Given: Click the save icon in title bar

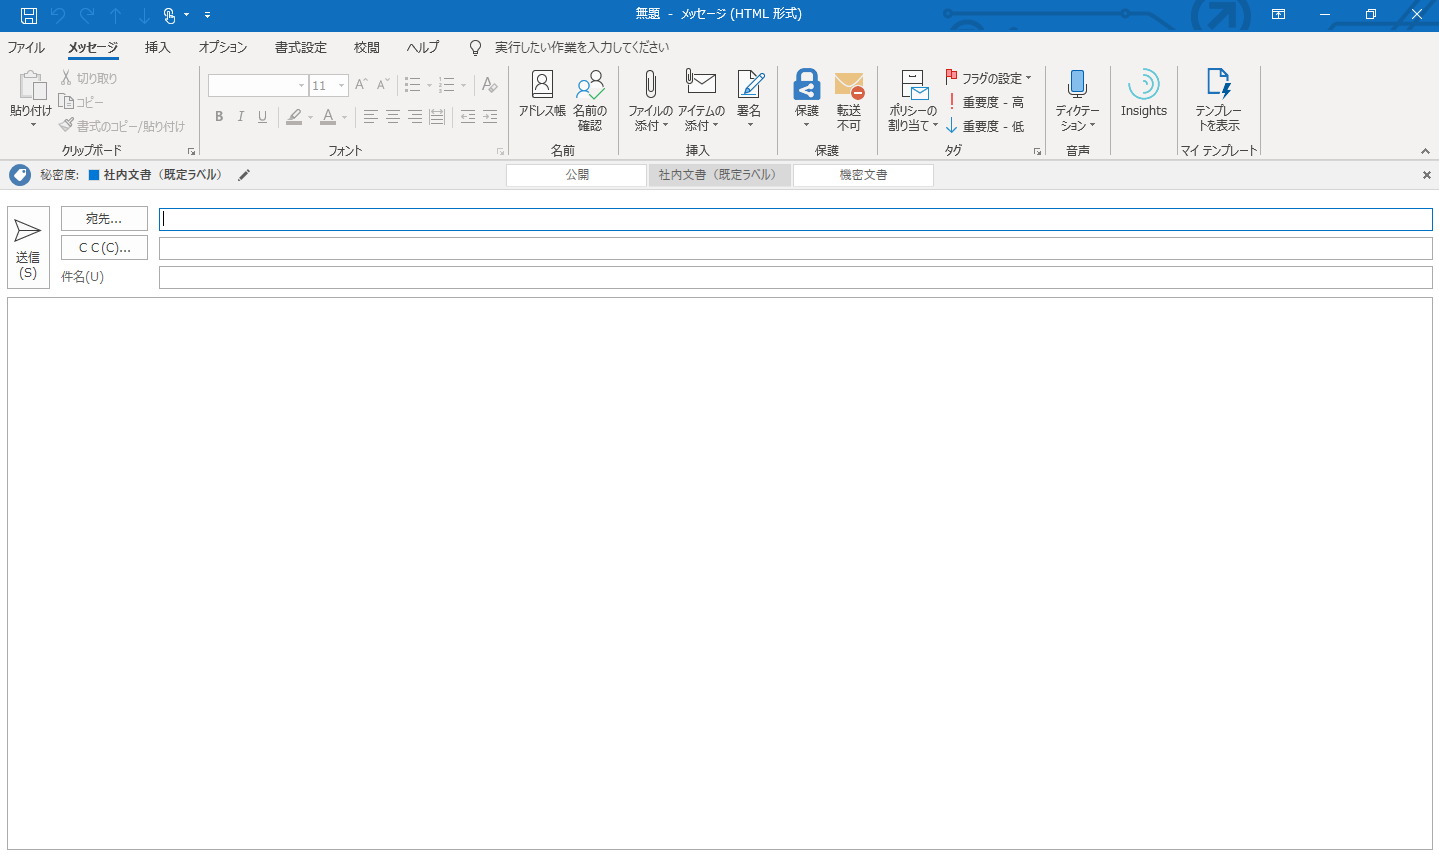Looking at the screenshot, I should (x=29, y=15).
